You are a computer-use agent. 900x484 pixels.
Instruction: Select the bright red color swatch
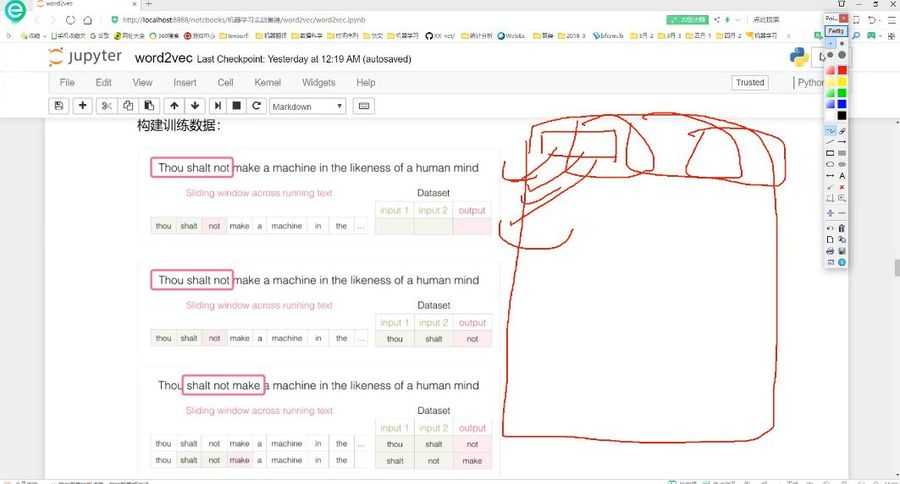click(x=841, y=70)
